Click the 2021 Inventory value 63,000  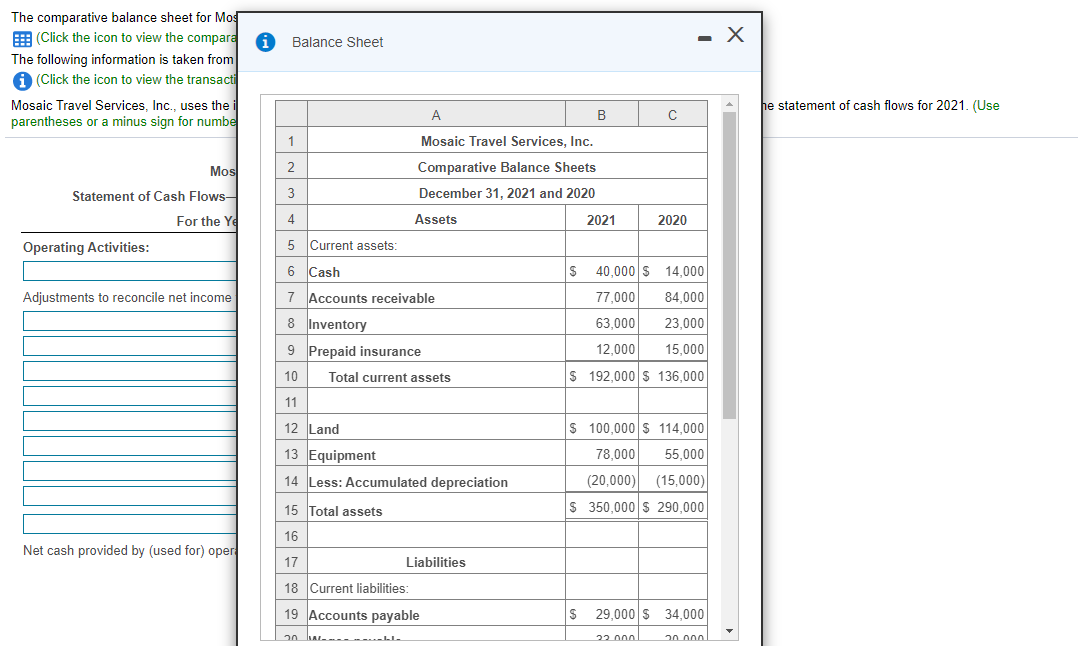(x=615, y=323)
